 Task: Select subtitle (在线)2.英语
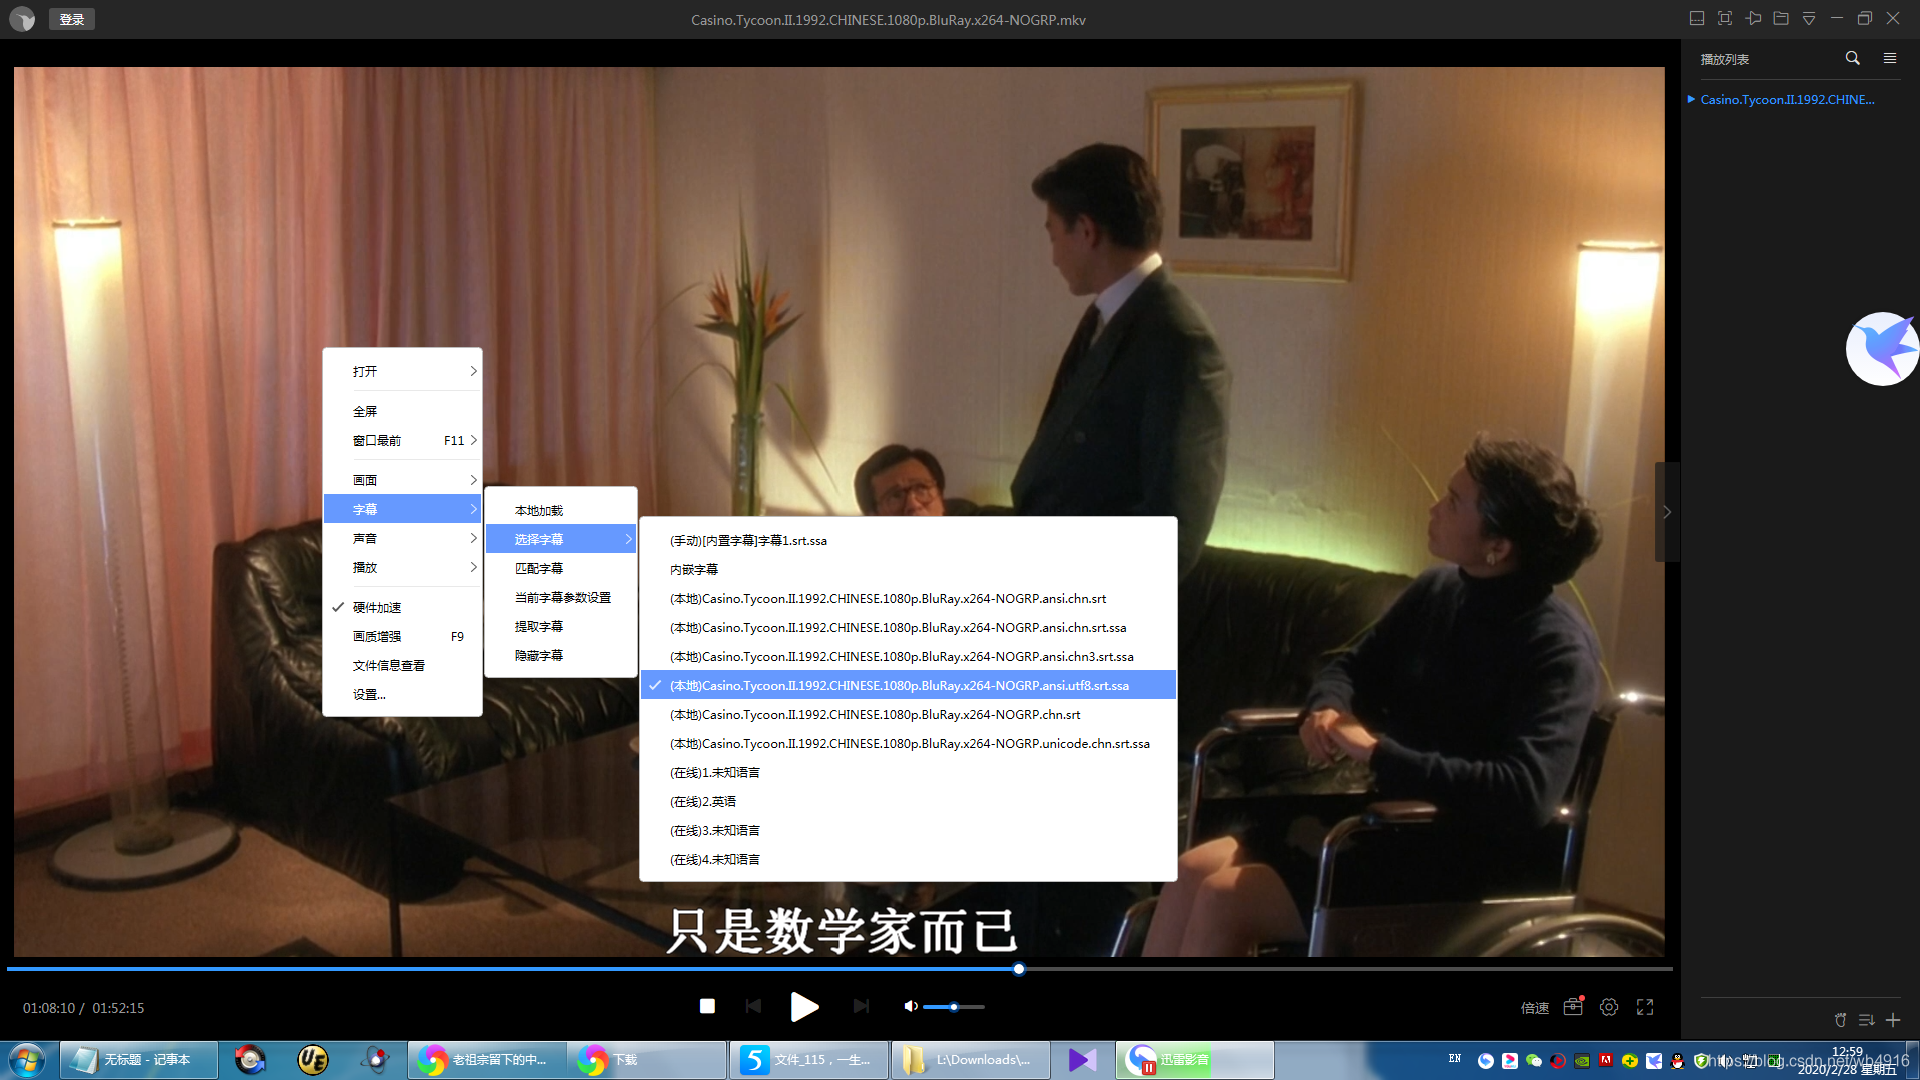point(703,802)
